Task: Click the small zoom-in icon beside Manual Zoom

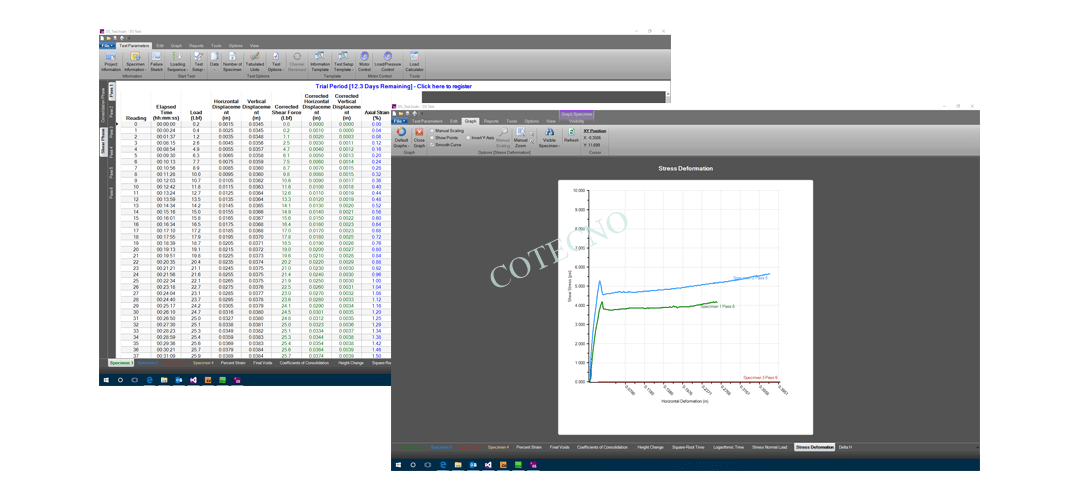Action: coord(531,132)
